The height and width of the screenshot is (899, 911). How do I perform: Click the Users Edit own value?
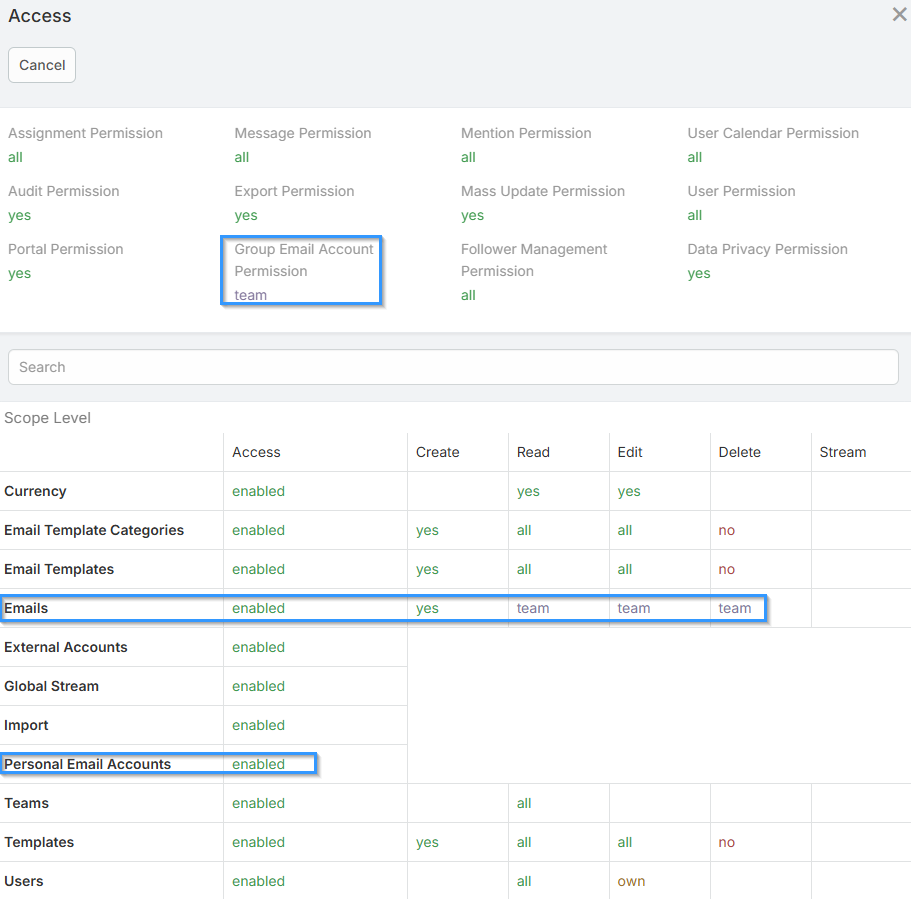[x=631, y=881]
